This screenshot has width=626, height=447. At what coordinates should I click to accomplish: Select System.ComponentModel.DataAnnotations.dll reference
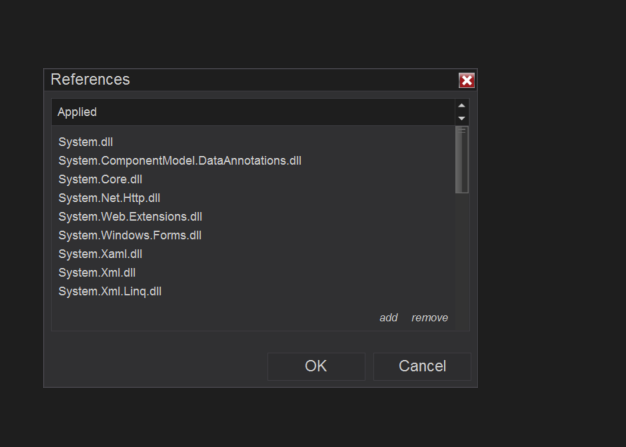[x=179, y=161]
